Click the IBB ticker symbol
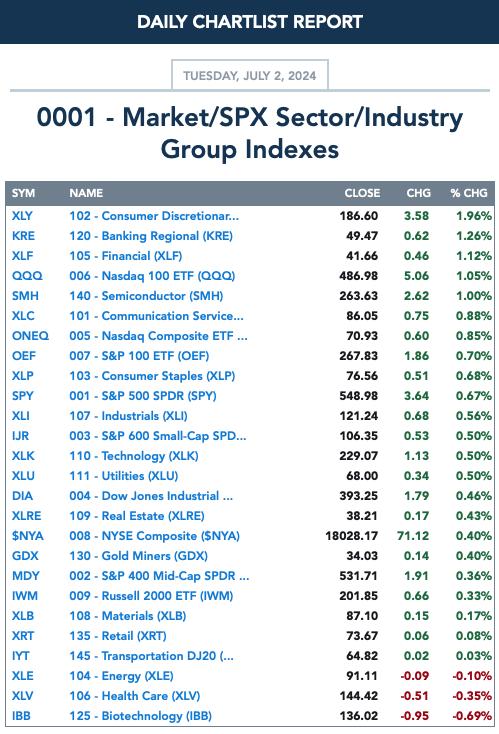499x734 pixels. 21,716
